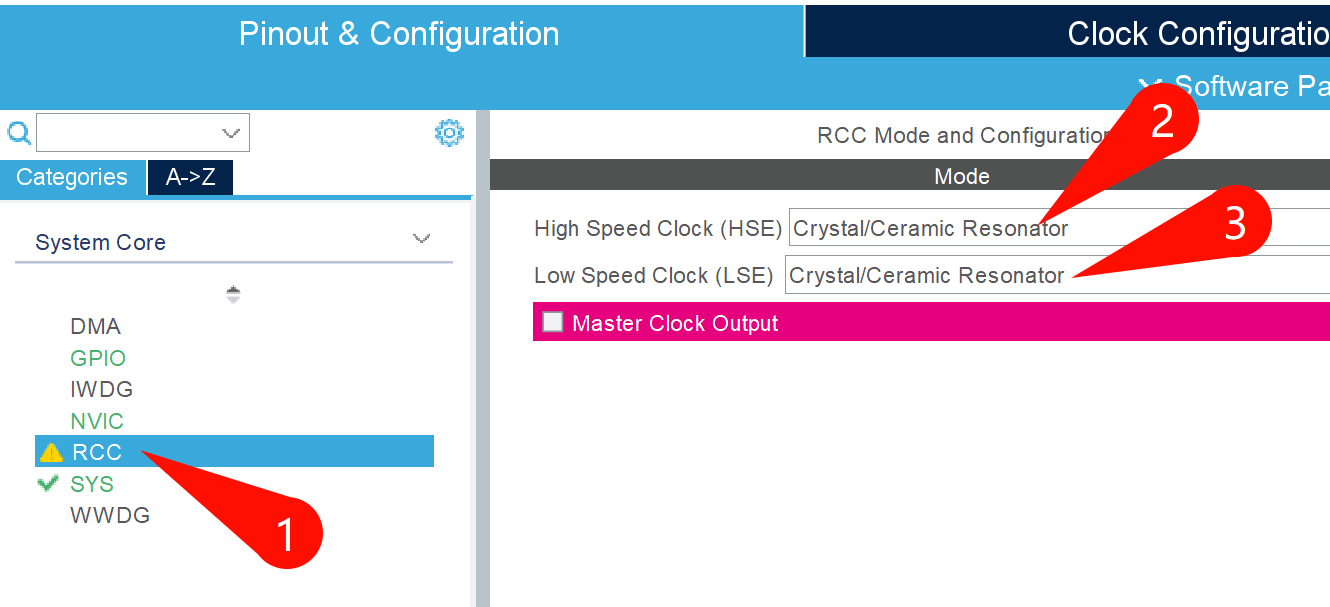The width and height of the screenshot is (1330, 607).
Task: Click the RCC yellow warning icon
Action: (51, 453)
